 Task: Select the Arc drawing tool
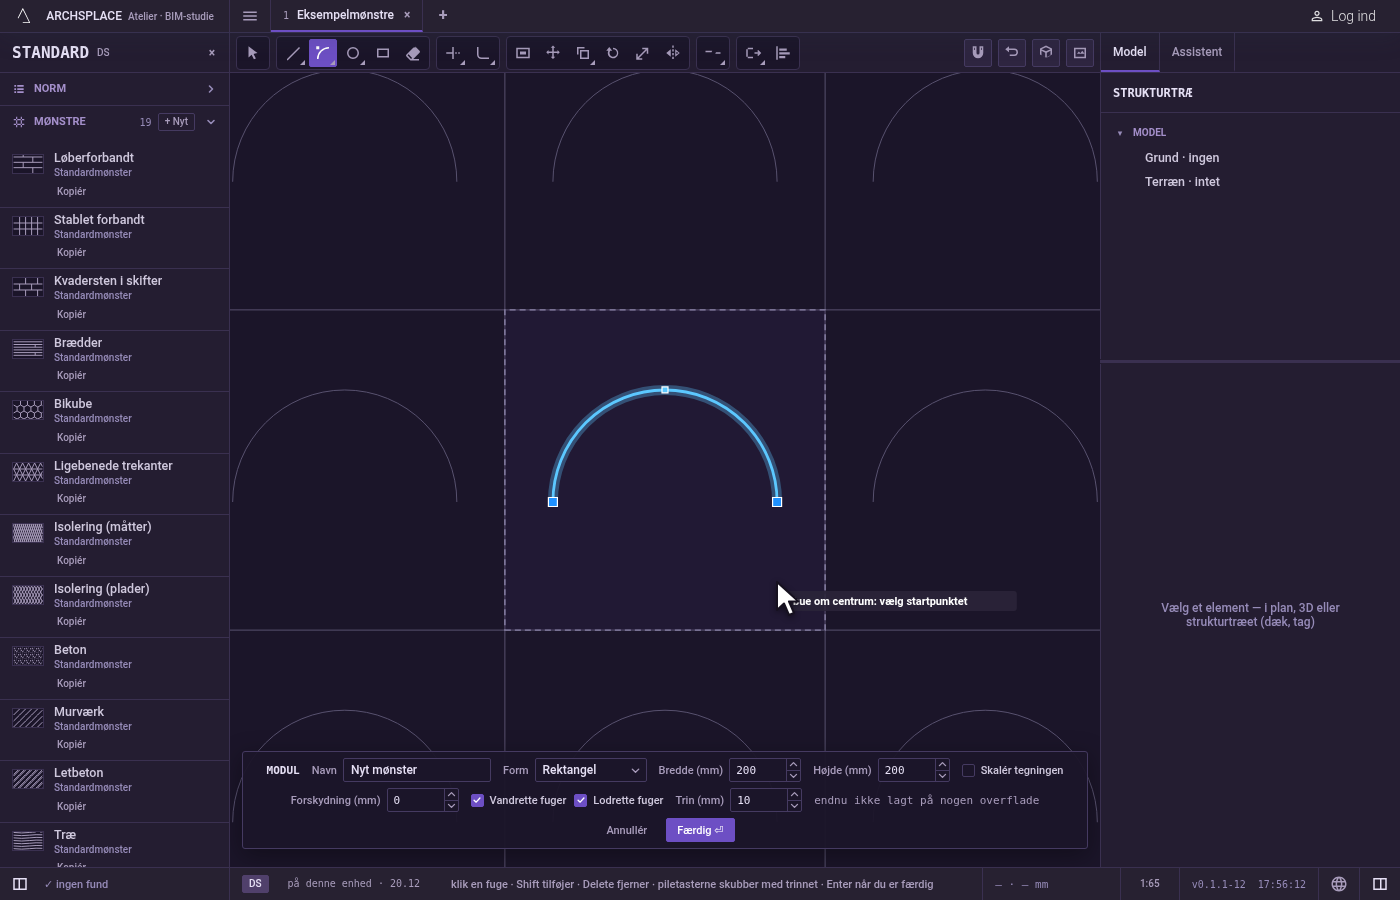point(323,53)
